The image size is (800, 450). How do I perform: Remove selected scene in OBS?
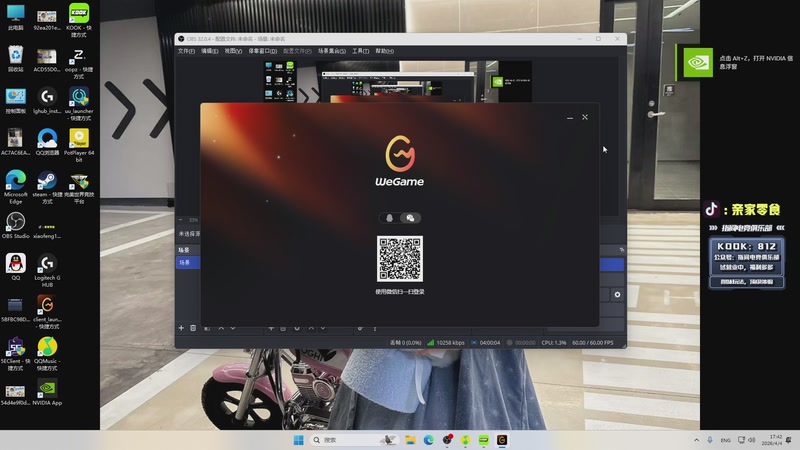tap(193, 328)
